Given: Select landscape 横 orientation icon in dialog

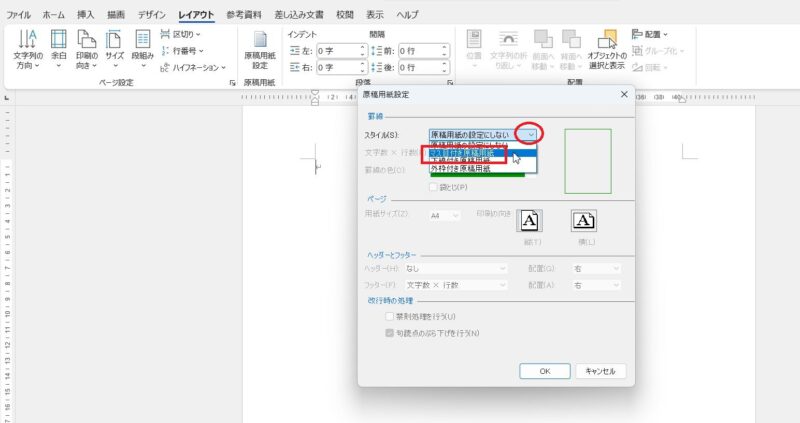Looking at the screenshot, I should (584, 220).
